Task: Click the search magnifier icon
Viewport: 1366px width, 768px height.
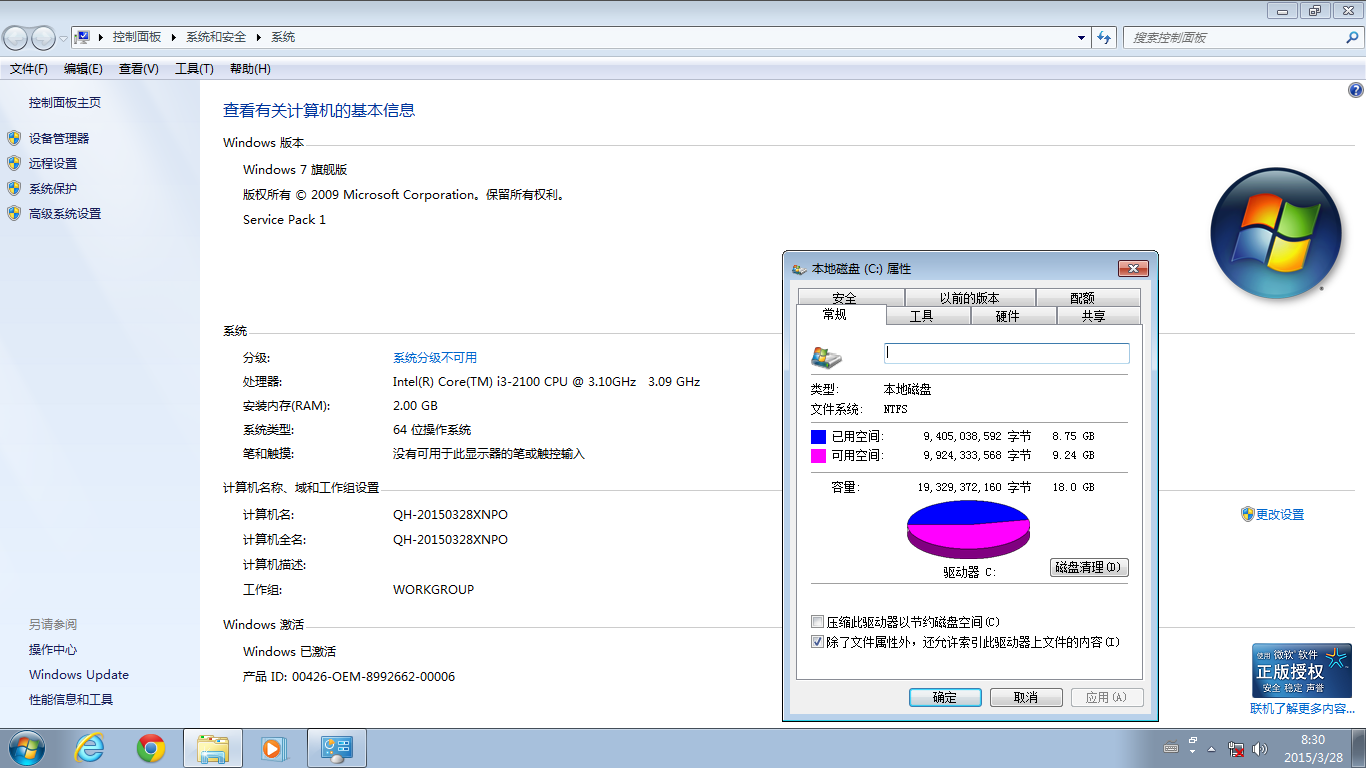Action: pos(1352,38)
